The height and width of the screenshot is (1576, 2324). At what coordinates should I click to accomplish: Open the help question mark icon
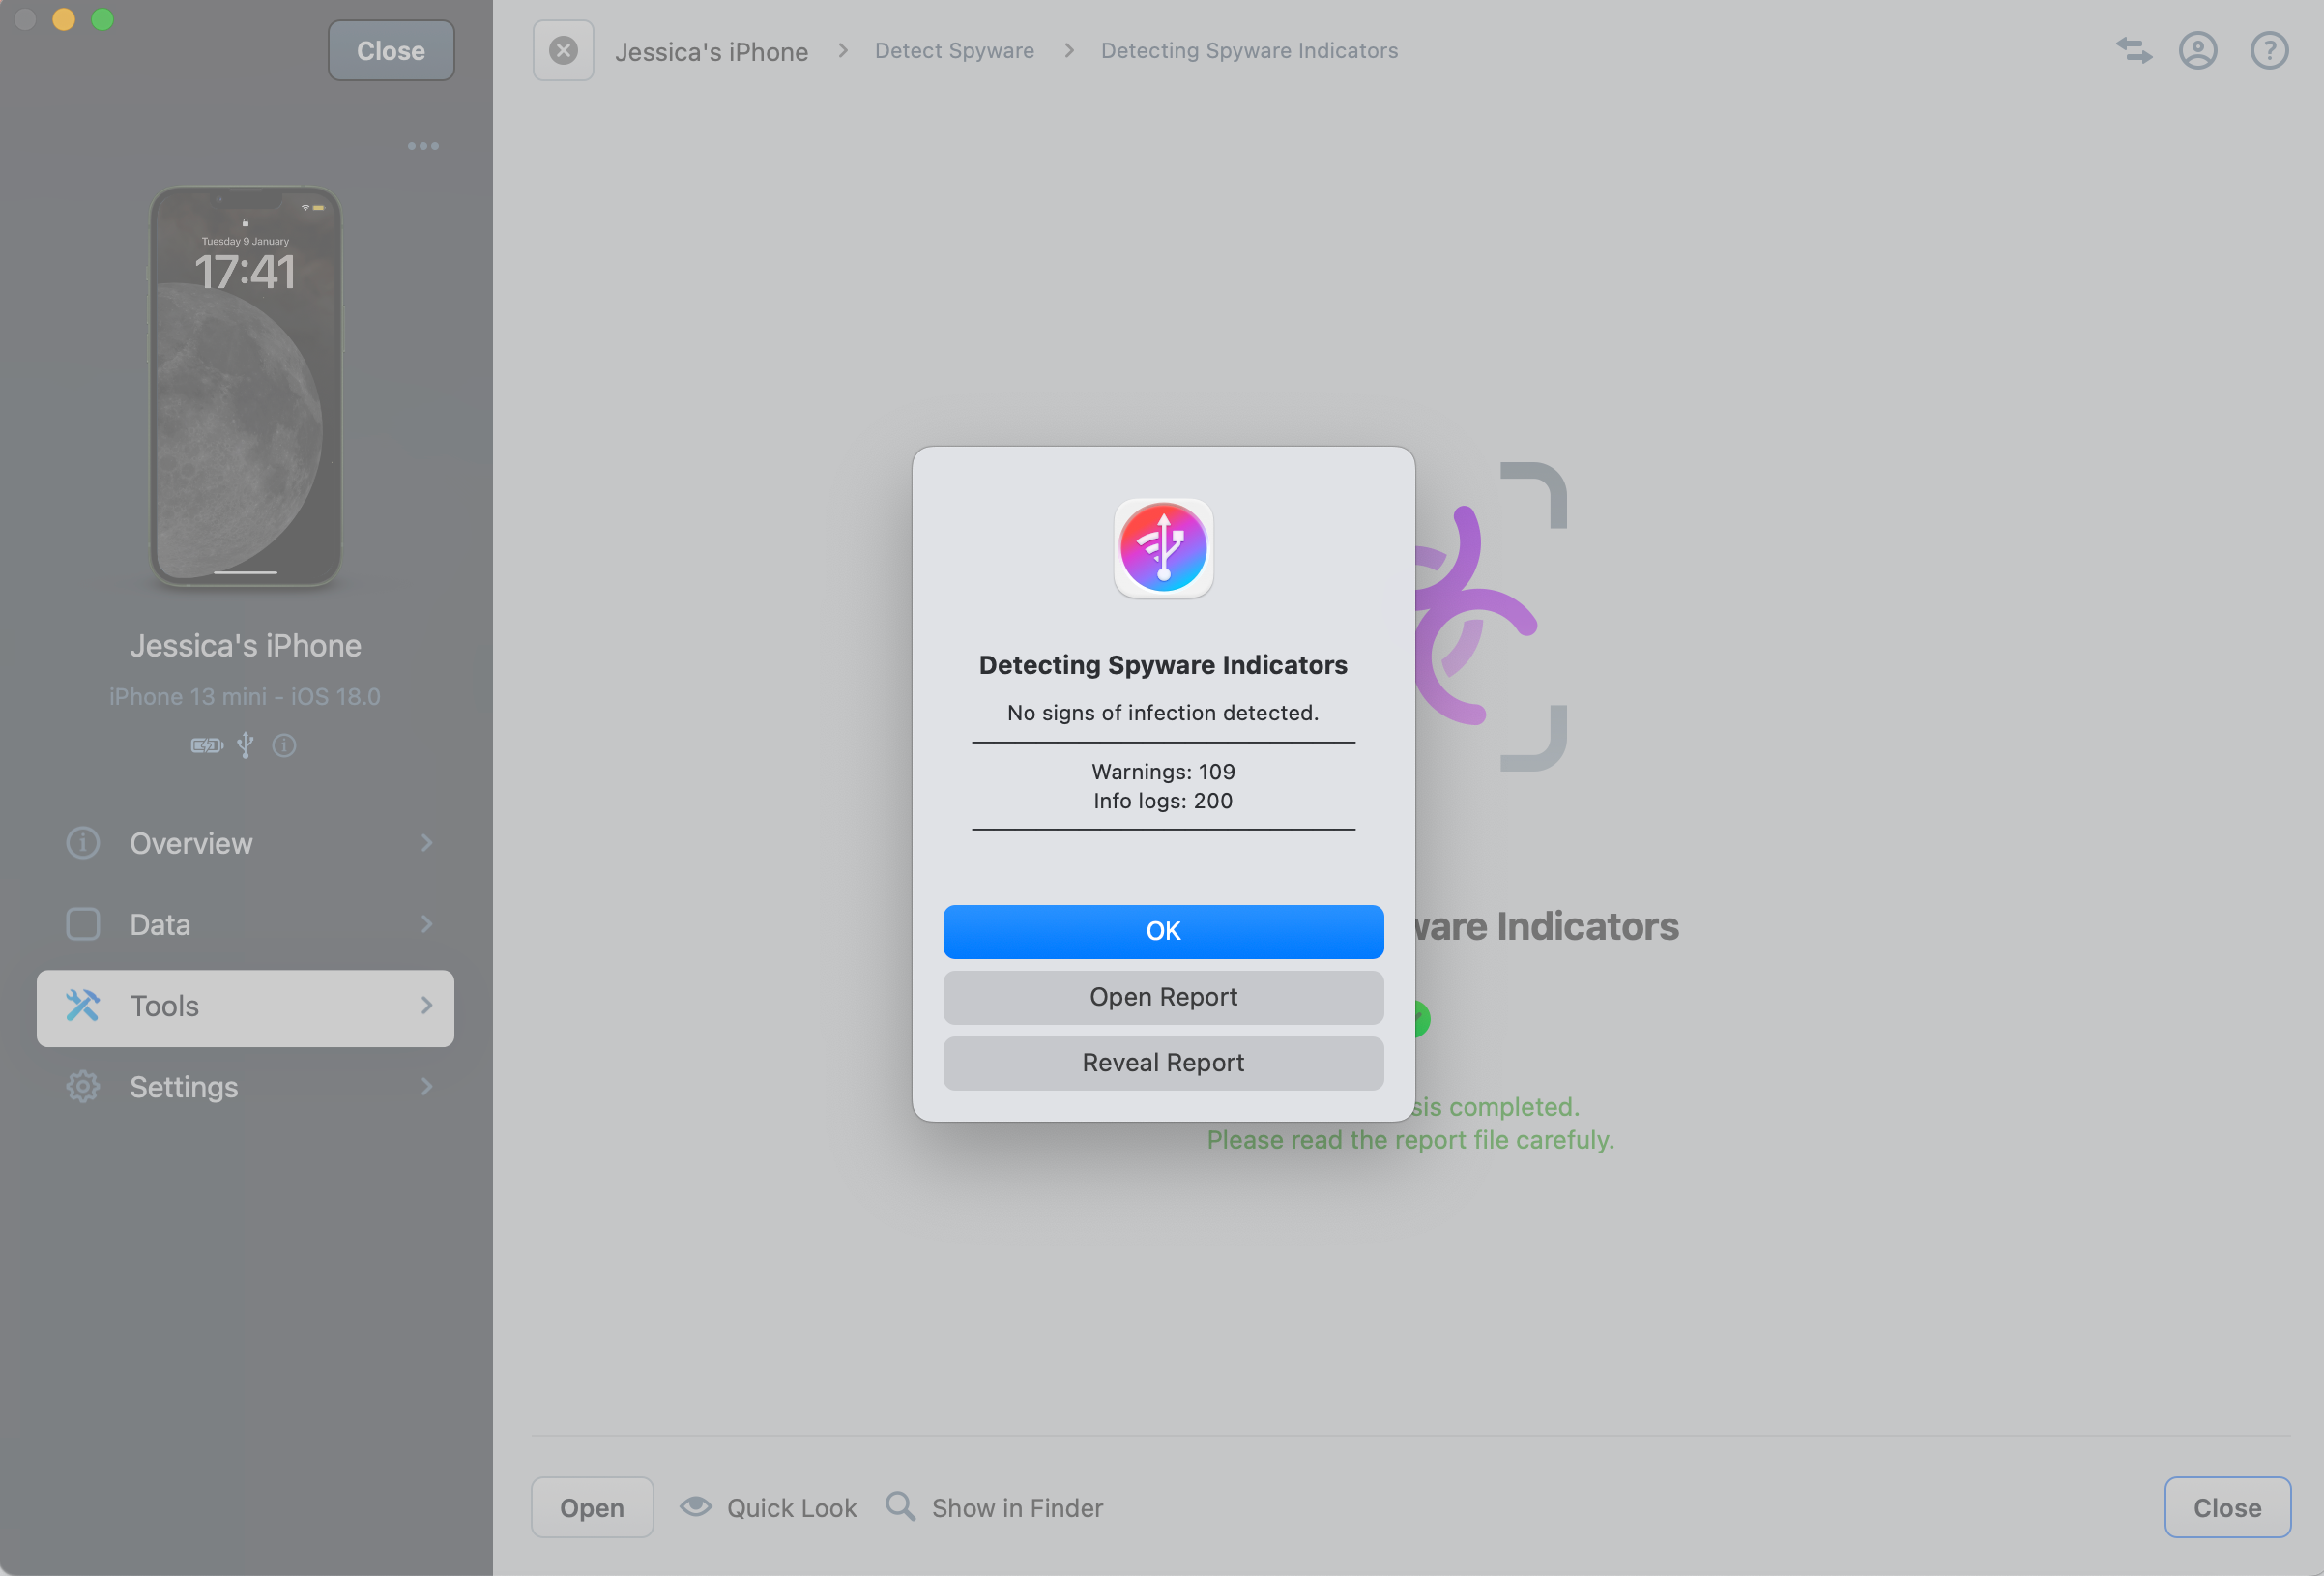point(2269,50)
